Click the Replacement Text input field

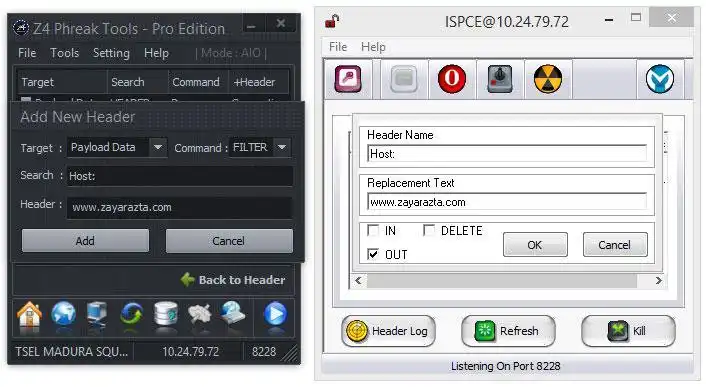click(x=507, y=202)
